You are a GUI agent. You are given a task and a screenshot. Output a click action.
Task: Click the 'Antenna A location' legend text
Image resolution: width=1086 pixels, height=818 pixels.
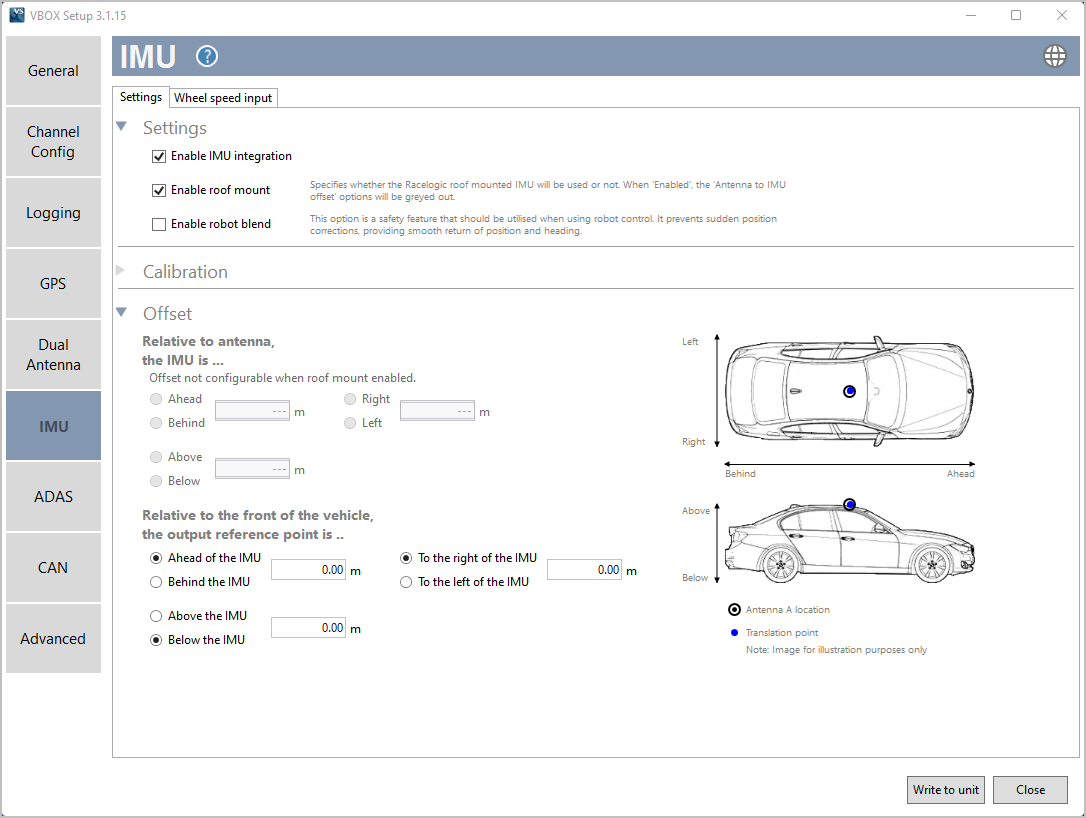787,610
